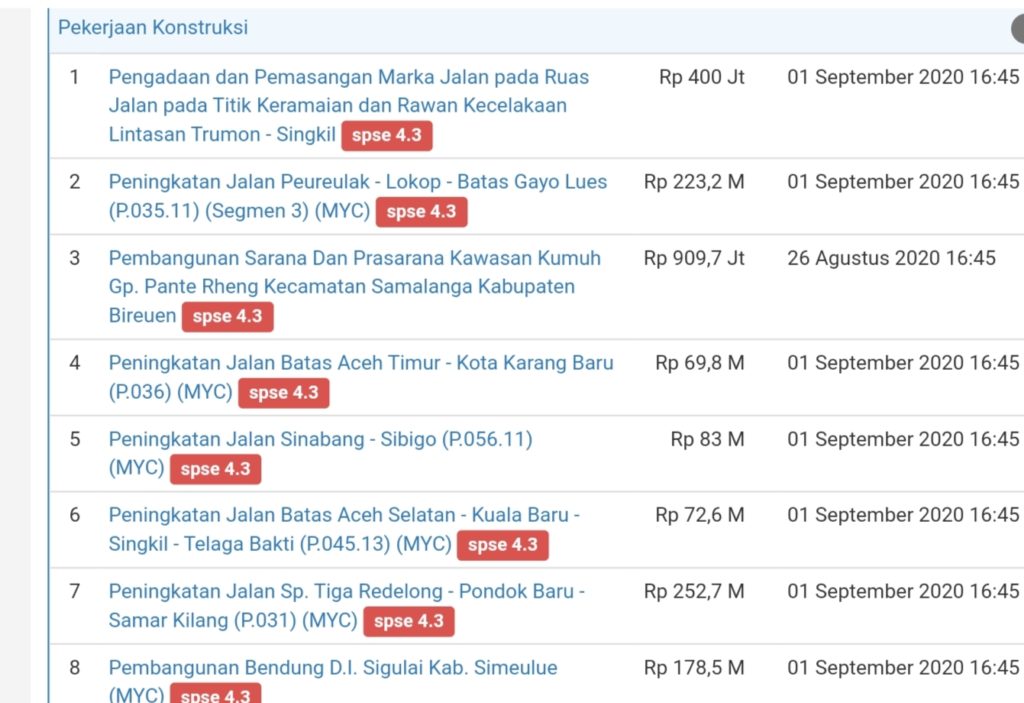Open Peningkatan Jalan Batas Aceh Selatan tender
The width and height of the screenshot is (1024, 703).
tap(344, 515)
